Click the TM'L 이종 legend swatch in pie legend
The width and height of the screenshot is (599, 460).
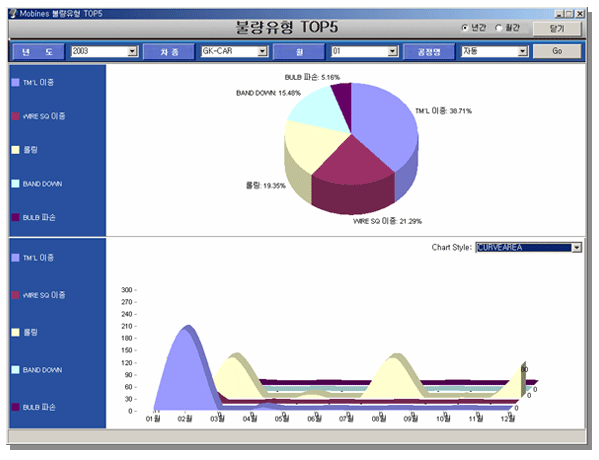click(15, 82)
